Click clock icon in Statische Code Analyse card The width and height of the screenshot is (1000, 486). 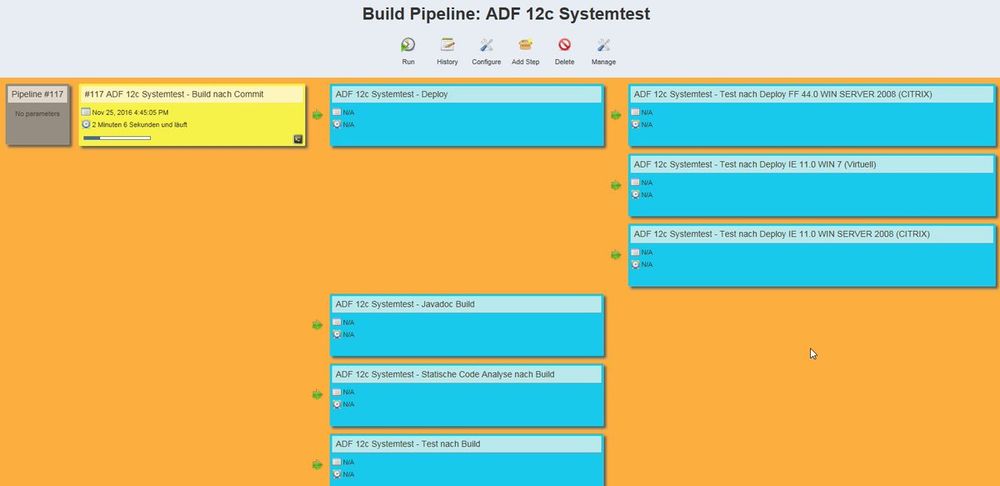coord(337,404)
